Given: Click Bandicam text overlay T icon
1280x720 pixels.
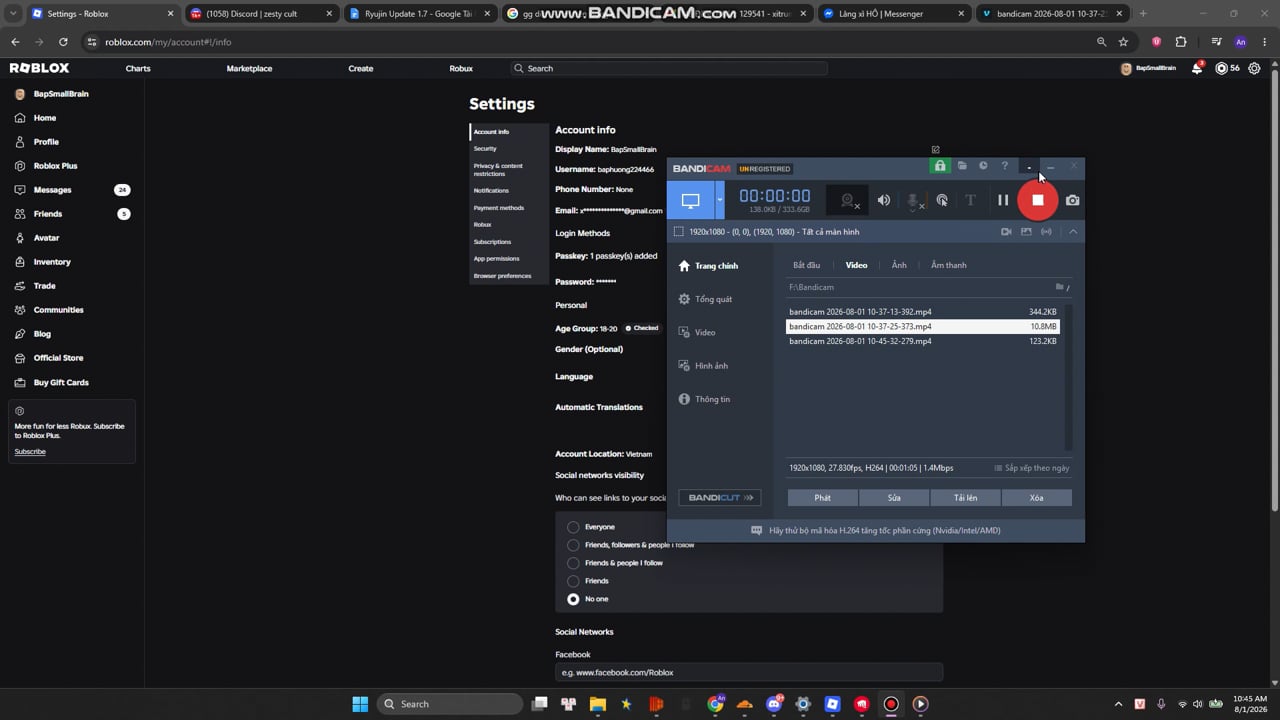Looking at the screenshot, I should pos(970,200).
